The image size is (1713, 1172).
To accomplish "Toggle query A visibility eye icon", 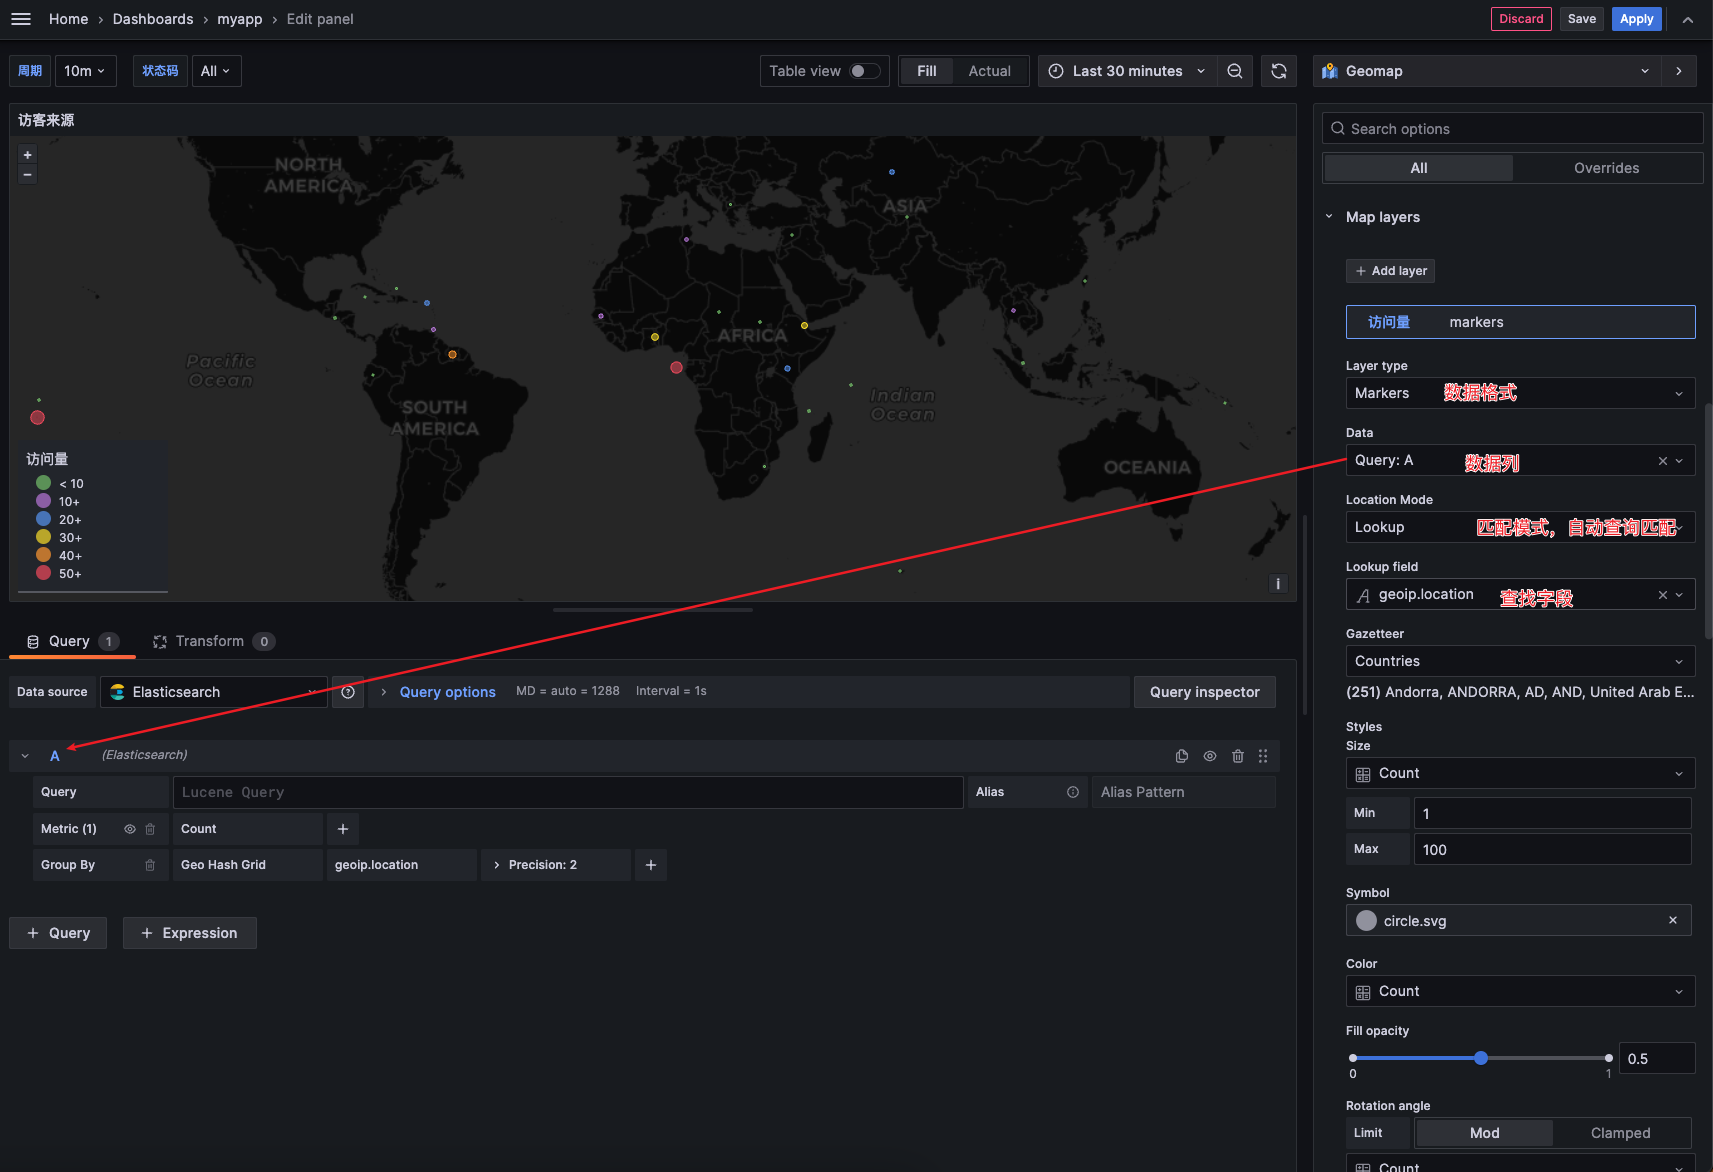I will click(x=1210, y=756).
